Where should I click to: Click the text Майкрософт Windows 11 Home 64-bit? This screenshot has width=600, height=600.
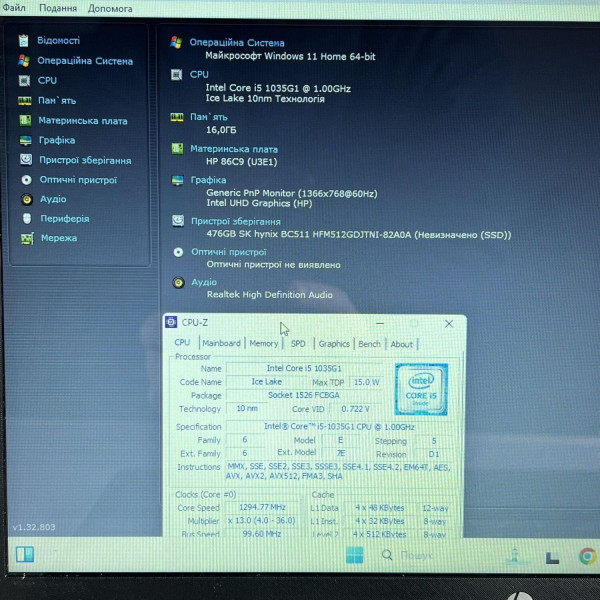pos(290,56)
